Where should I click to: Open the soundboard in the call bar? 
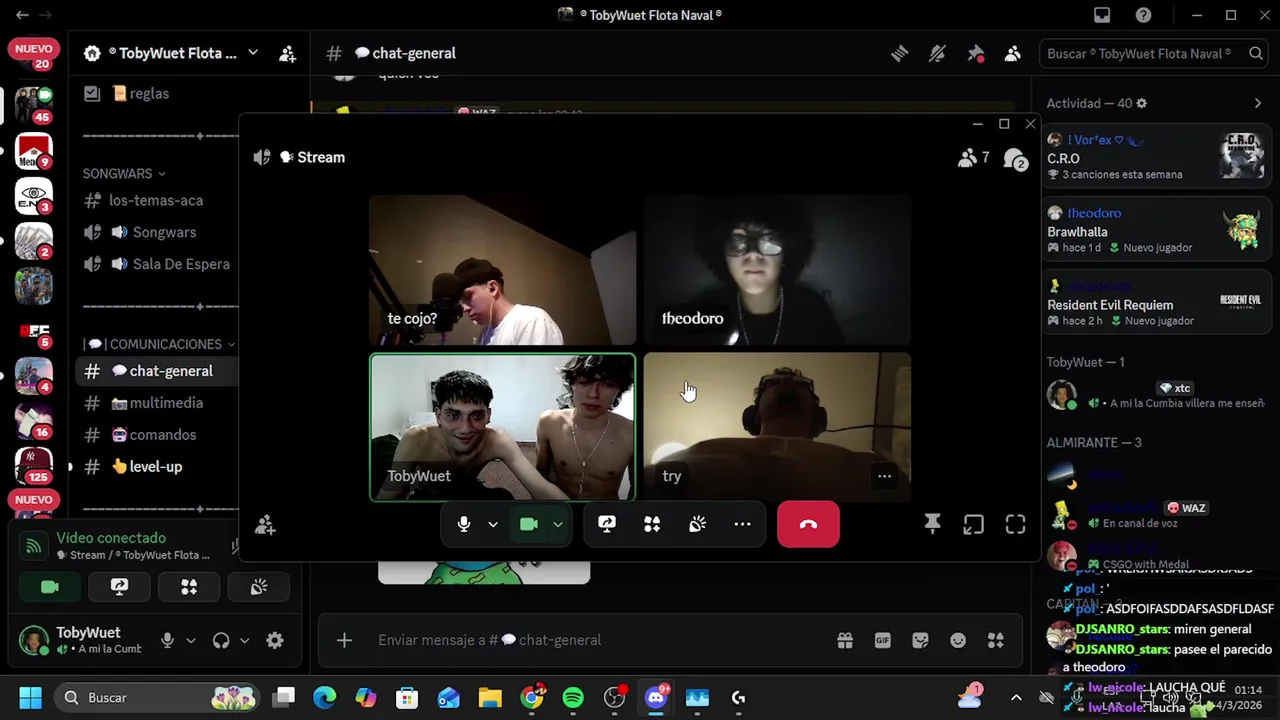[697, 524]
